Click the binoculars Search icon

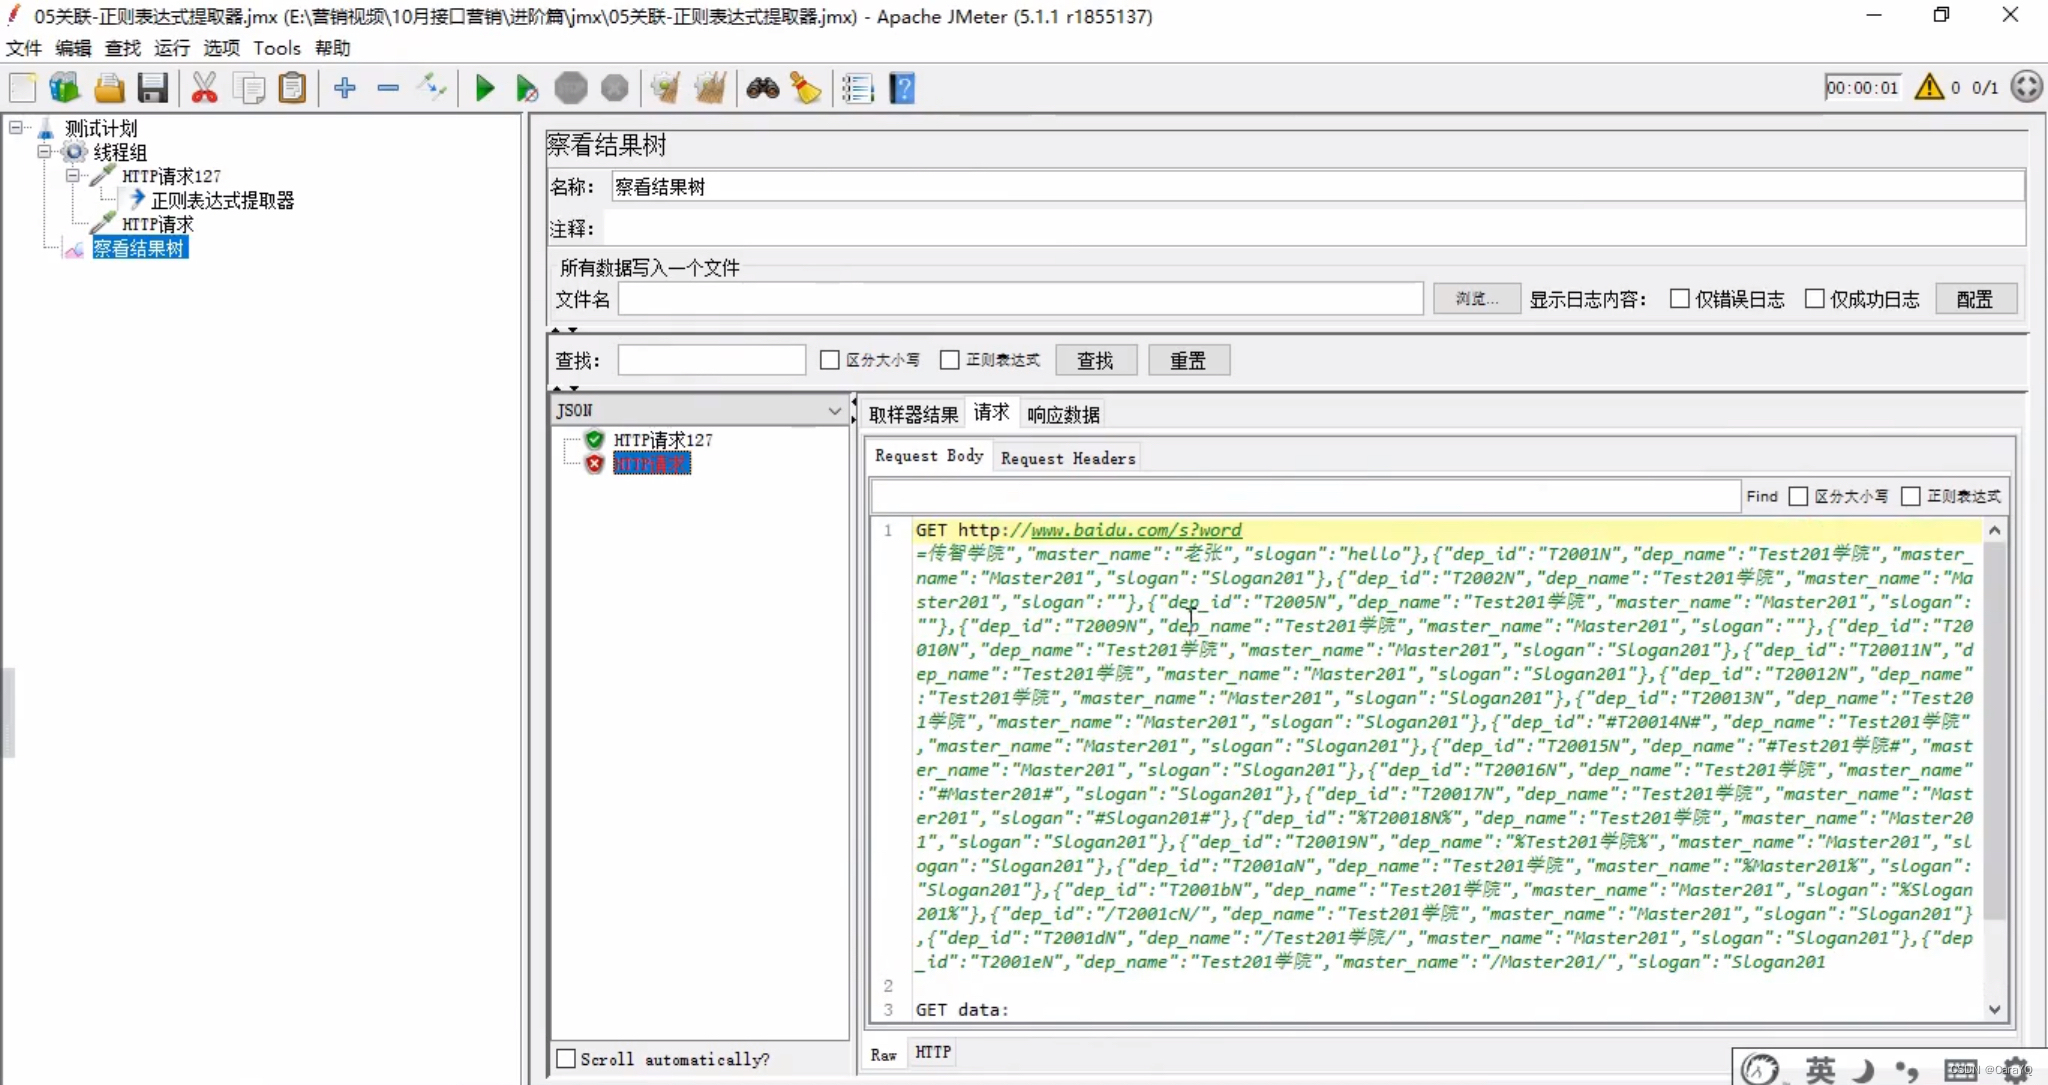tap(762, 88)
